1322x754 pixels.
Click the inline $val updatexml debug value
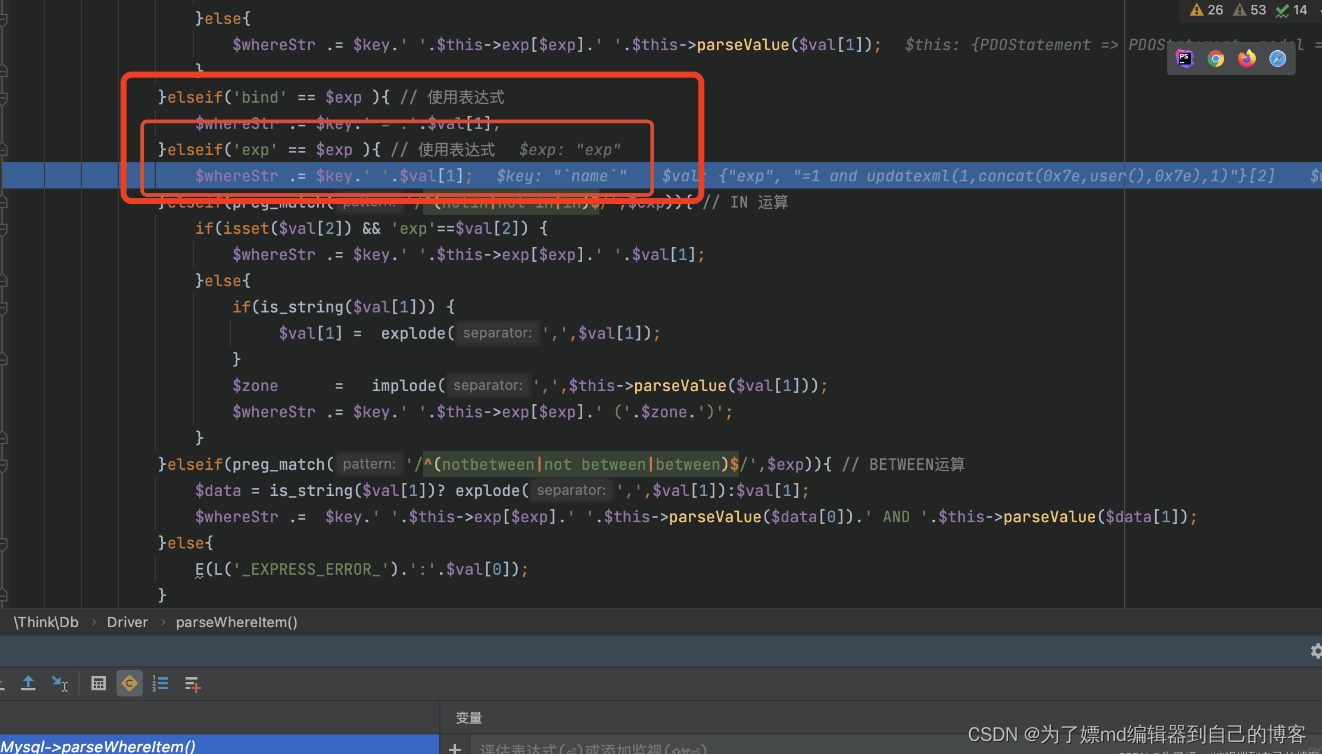pyautogui.click(x=968, y=176)
